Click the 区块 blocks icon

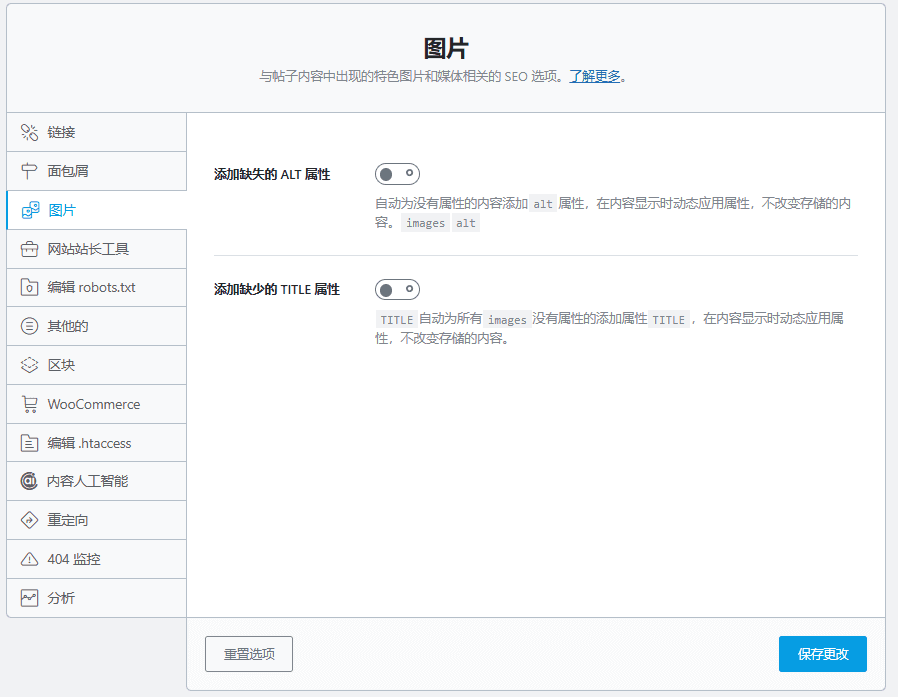(x=29, y=365)
